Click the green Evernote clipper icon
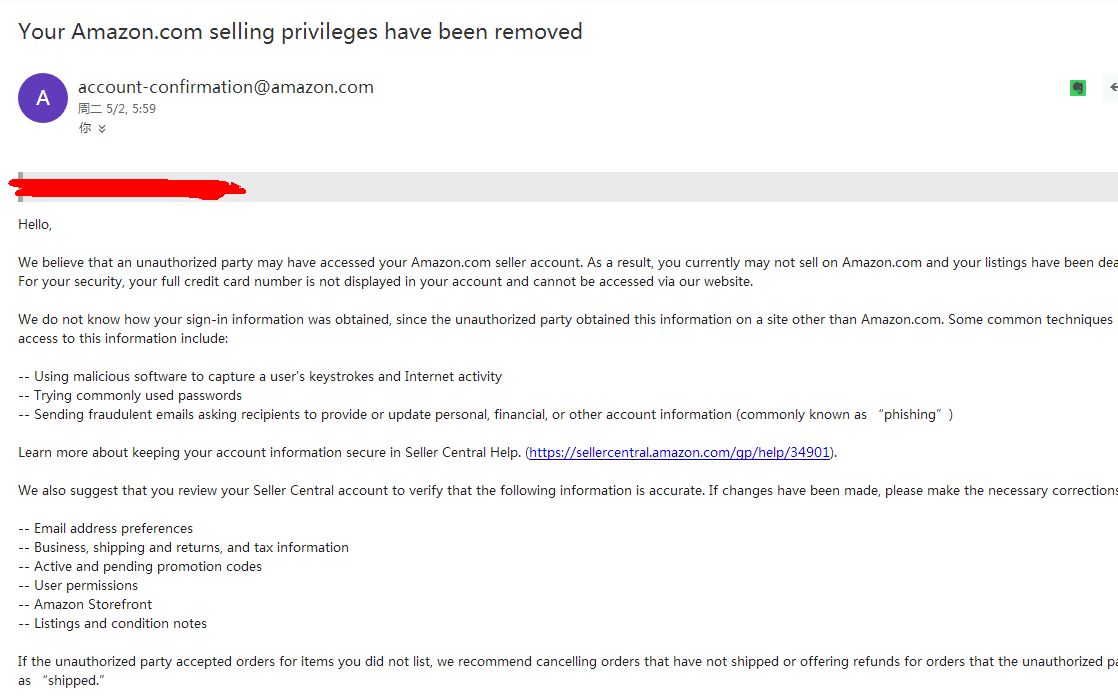Screen dimensions: 1118x699 coord(1077,88)
